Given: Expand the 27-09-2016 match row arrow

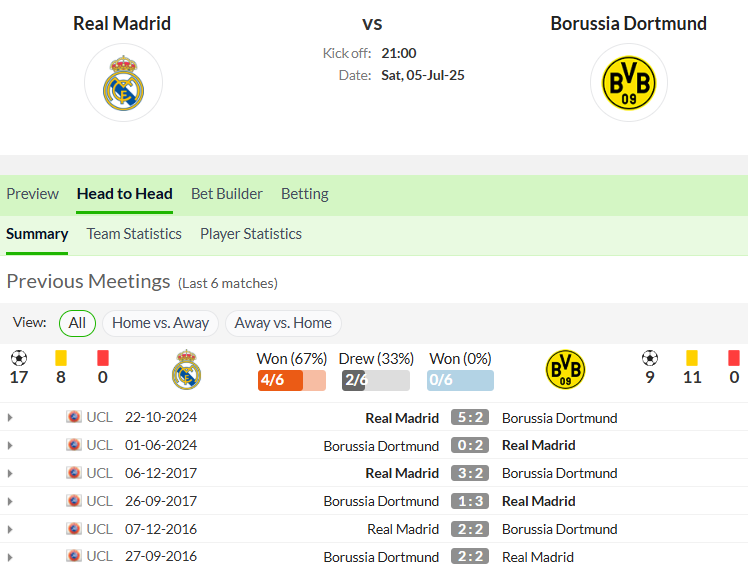Looking at the screenshot, I should [10, 557].
